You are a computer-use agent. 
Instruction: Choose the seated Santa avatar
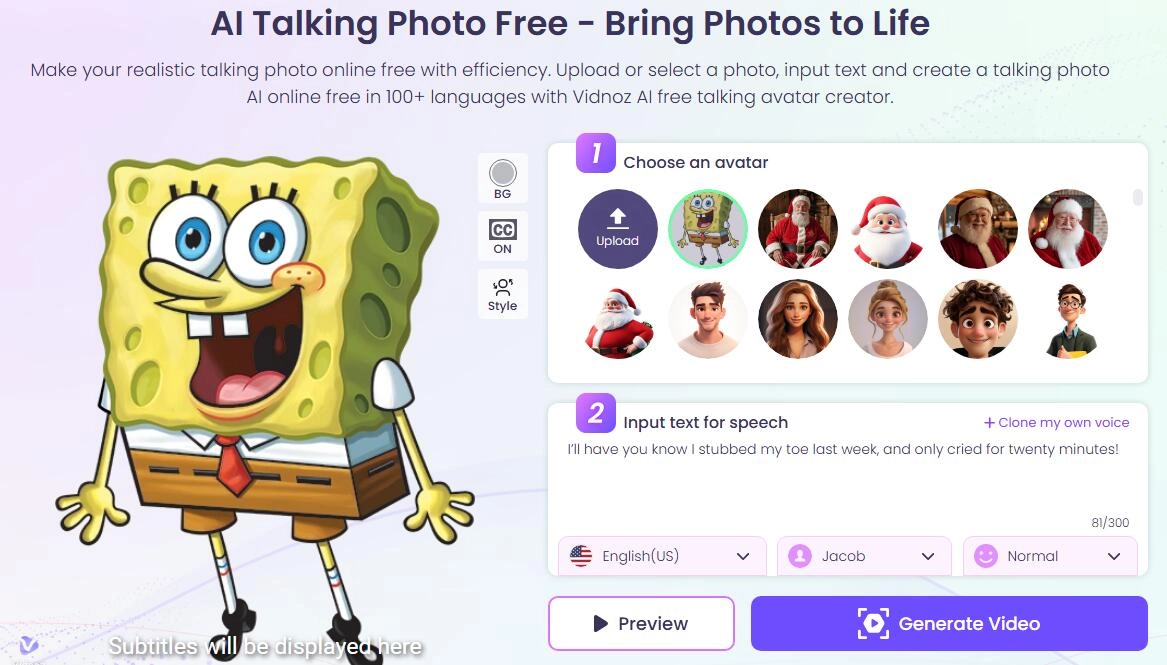coord(797,228)
